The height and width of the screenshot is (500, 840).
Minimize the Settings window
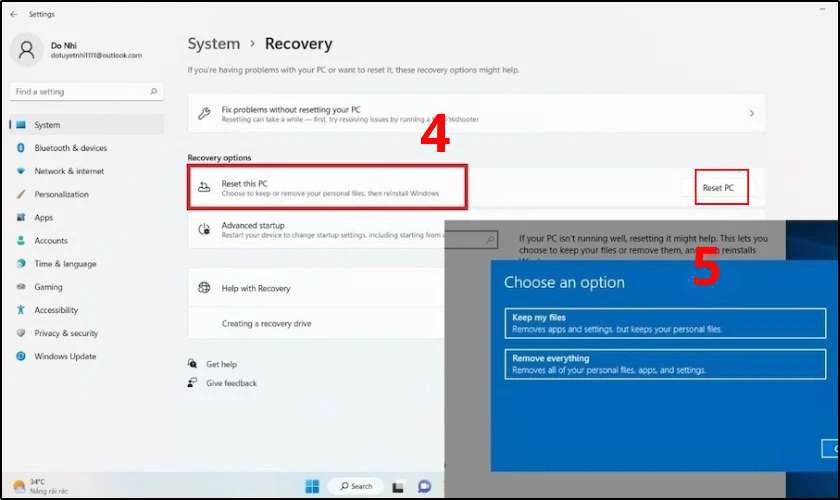[x=822, y=9]
